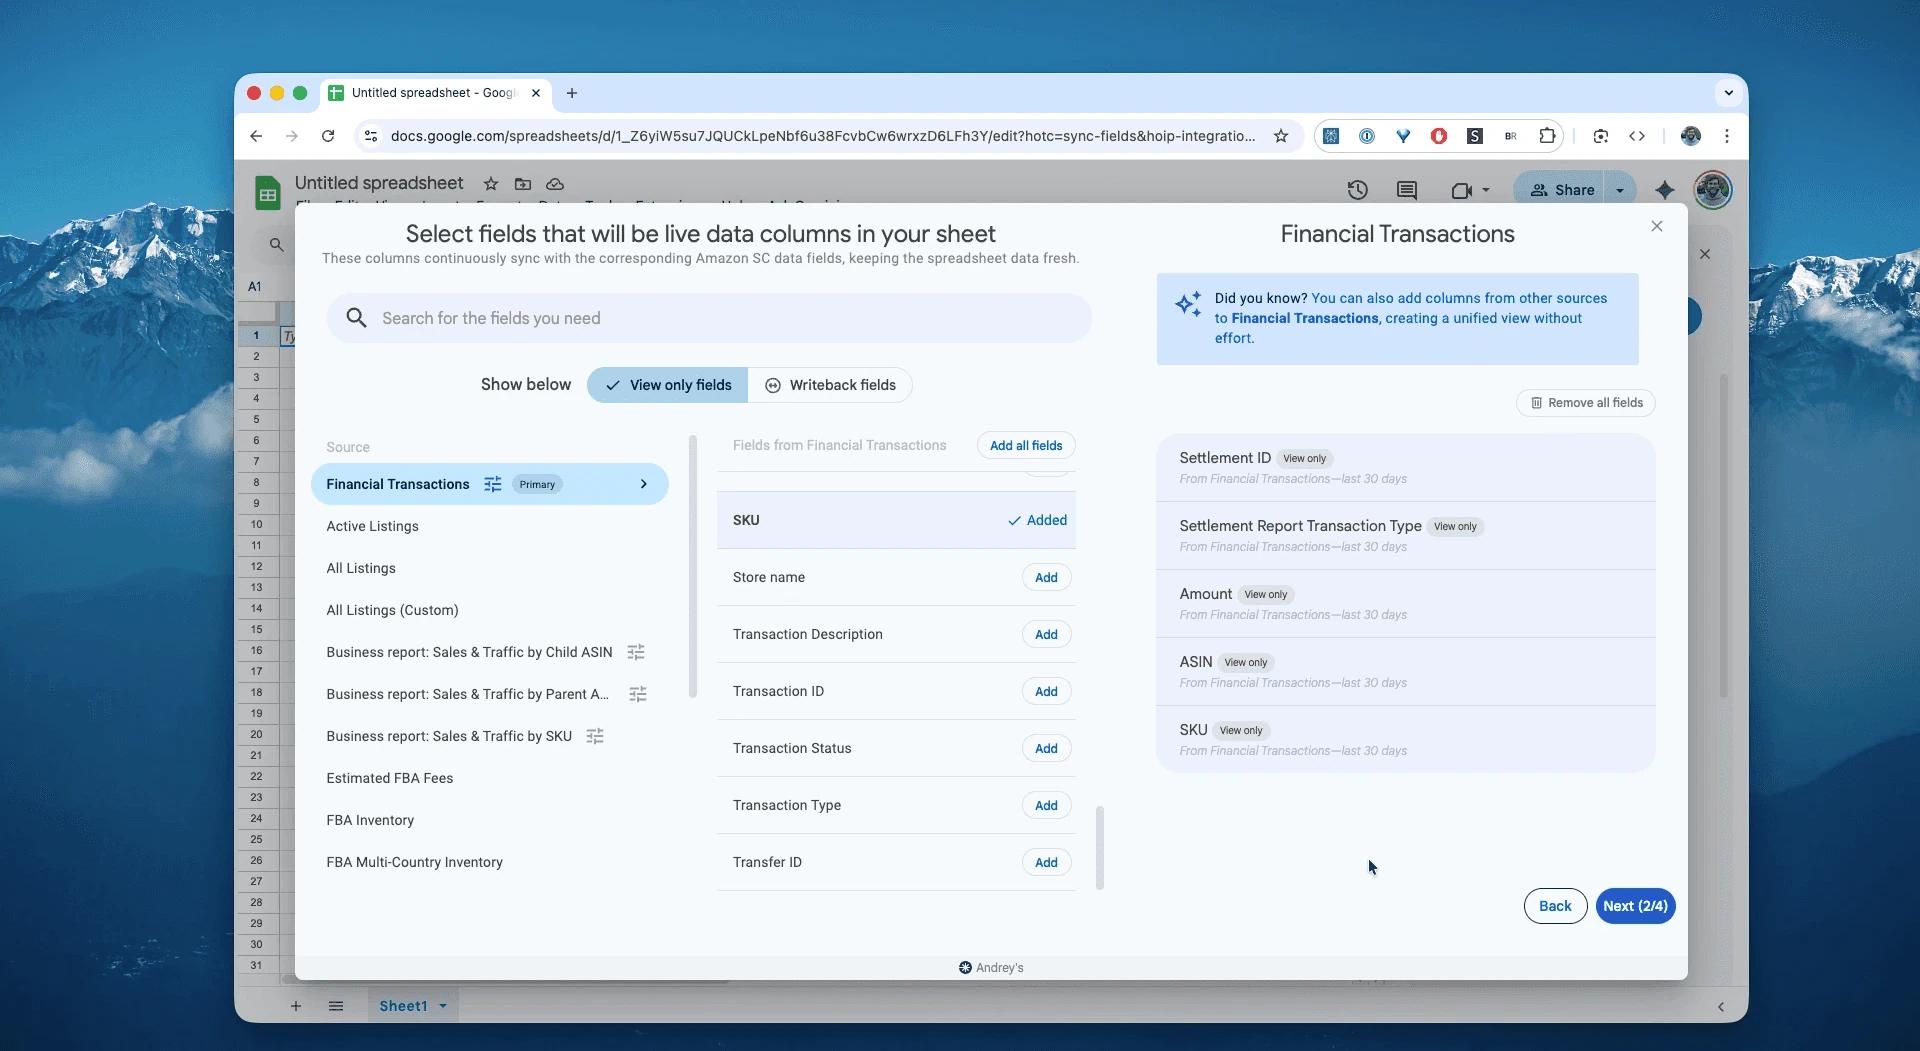Screen dimensions: 1920x1051
Task: Click the browser address bar URL
Action: pyautogui.click(x=822, y=136)
